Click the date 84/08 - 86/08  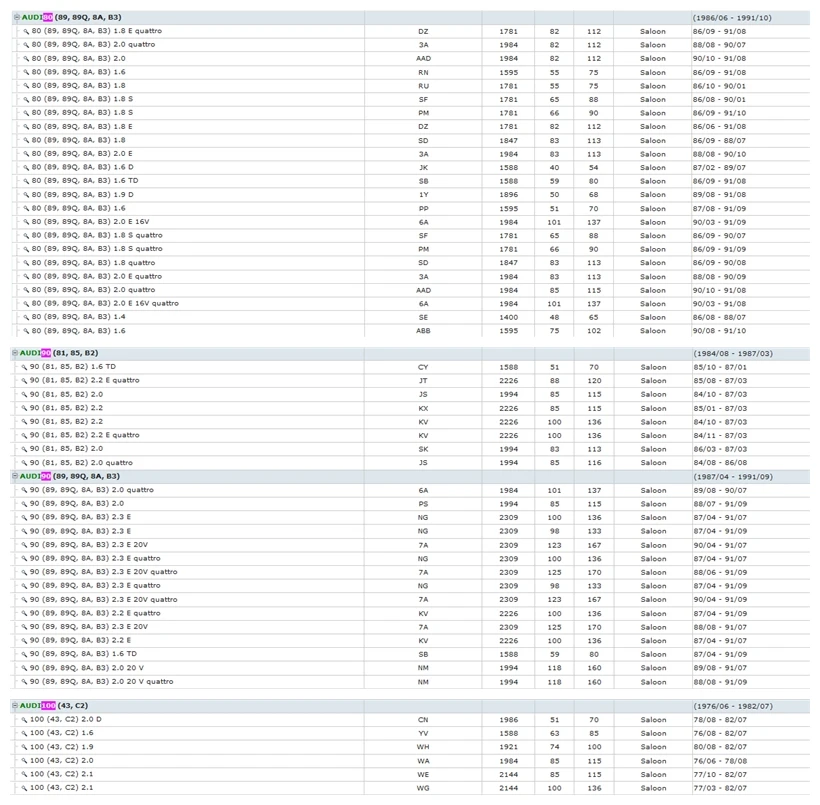[720, 463]
